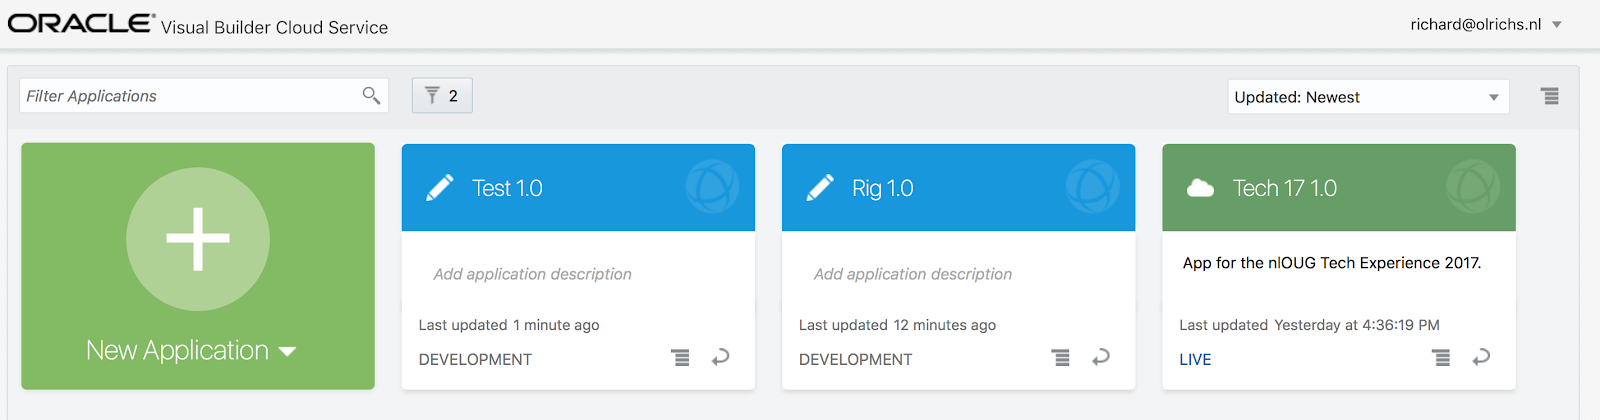Click DEVELOPMENT status on Test 1.0 card
Image resolution: width=1600 pixels, height=420 pixels.
pyautogui.click(x=475, y=360)
